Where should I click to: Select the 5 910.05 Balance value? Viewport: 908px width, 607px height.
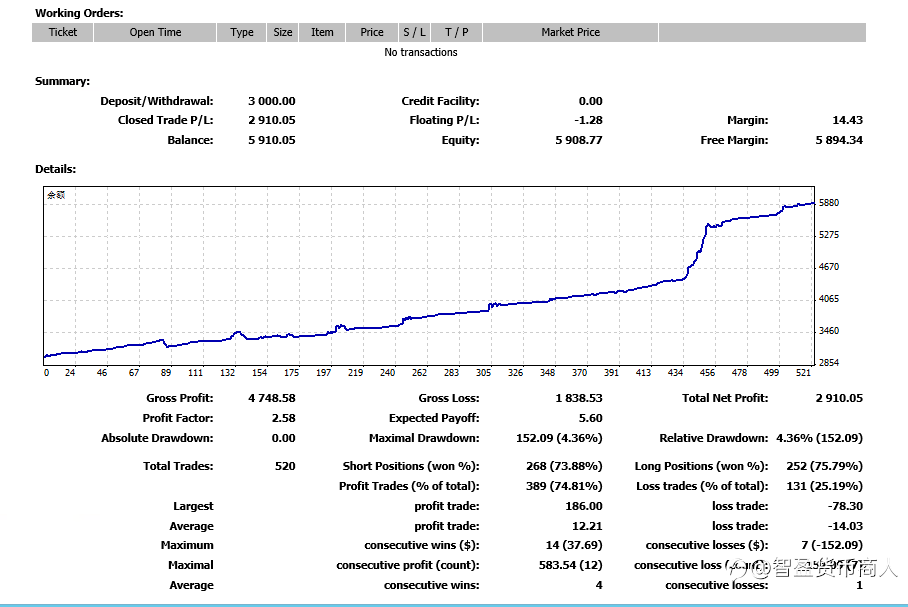[271, 140]
